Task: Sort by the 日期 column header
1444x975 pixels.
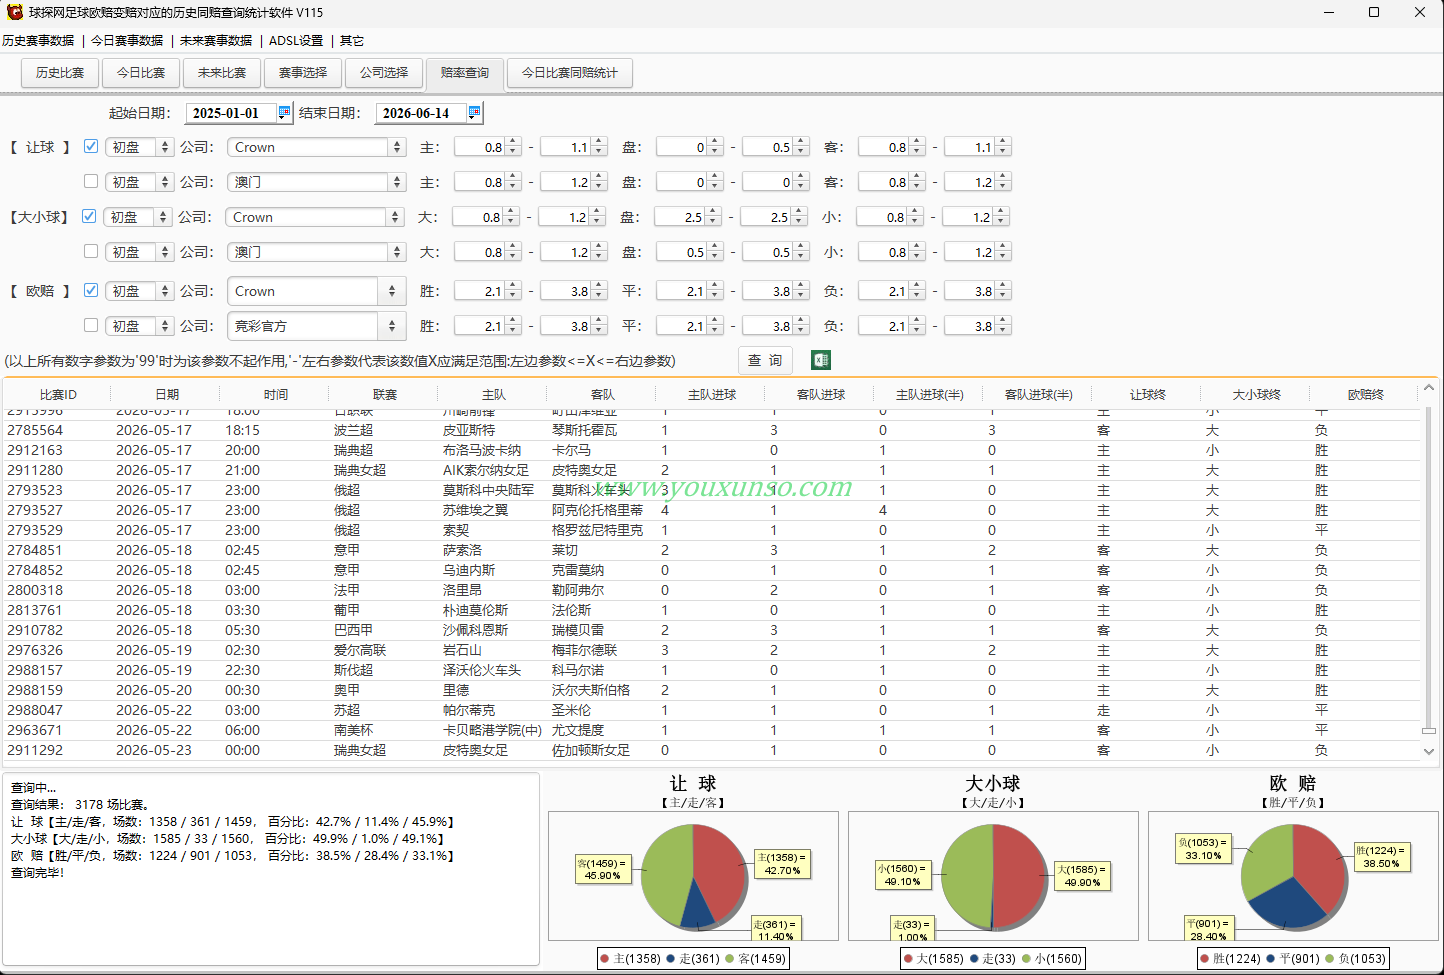Action: pyautogui.click(x=167, y=395)
